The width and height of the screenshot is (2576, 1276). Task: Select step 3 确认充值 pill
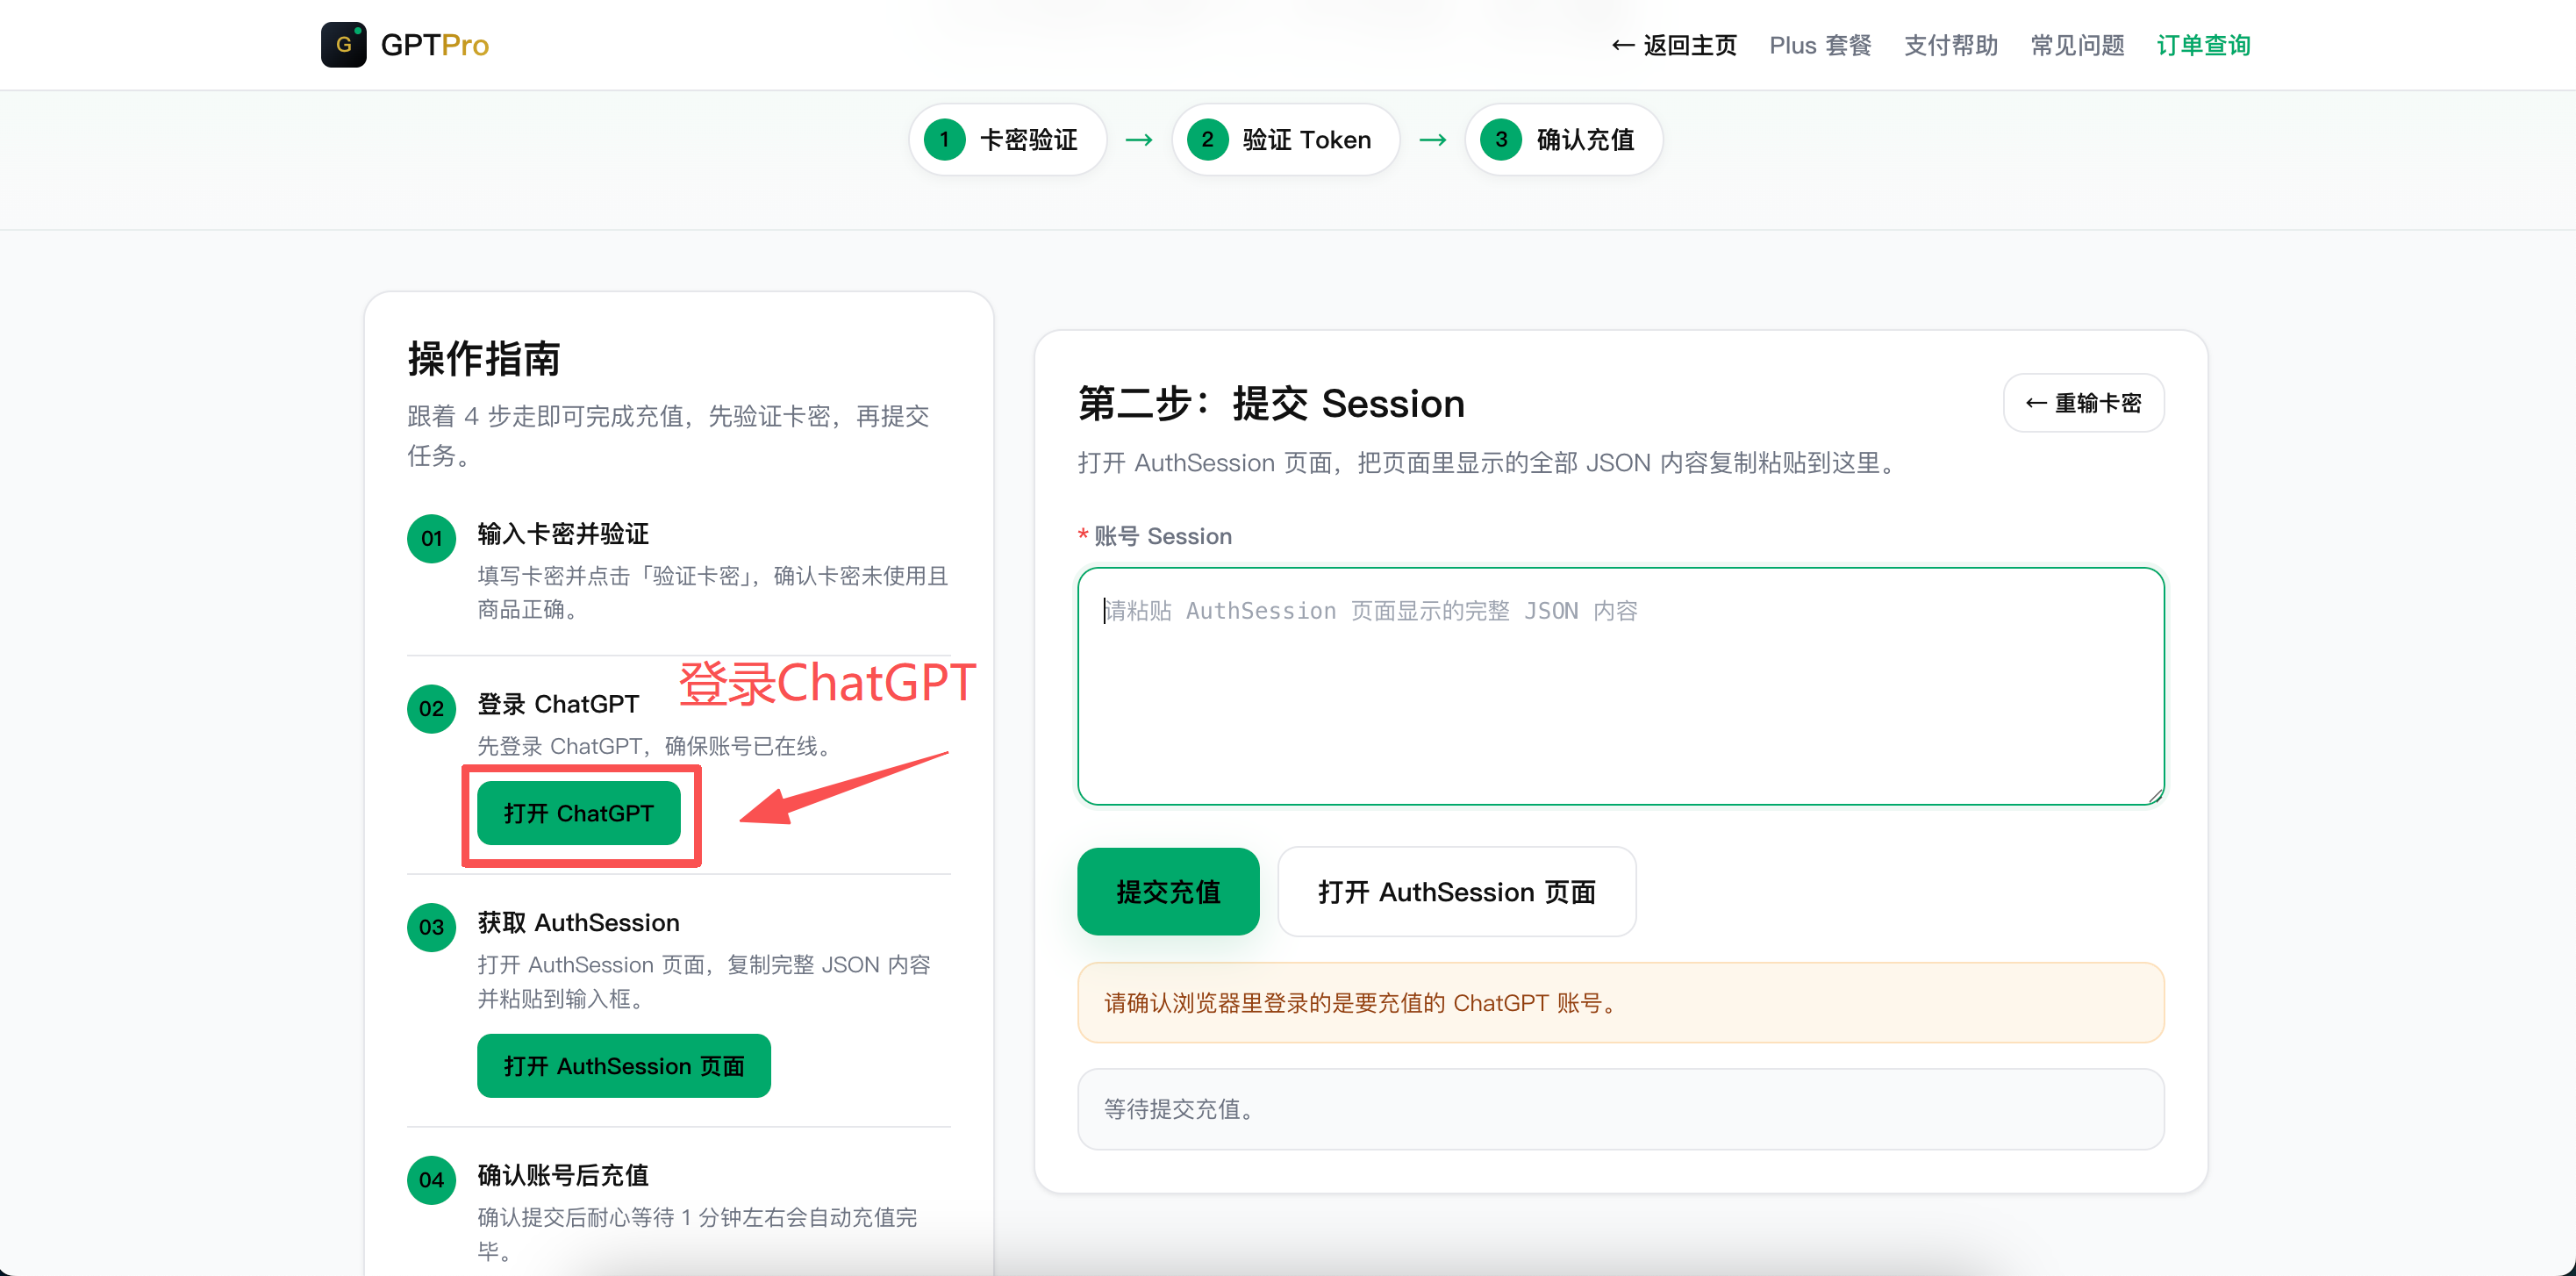tap(1563, 139)
